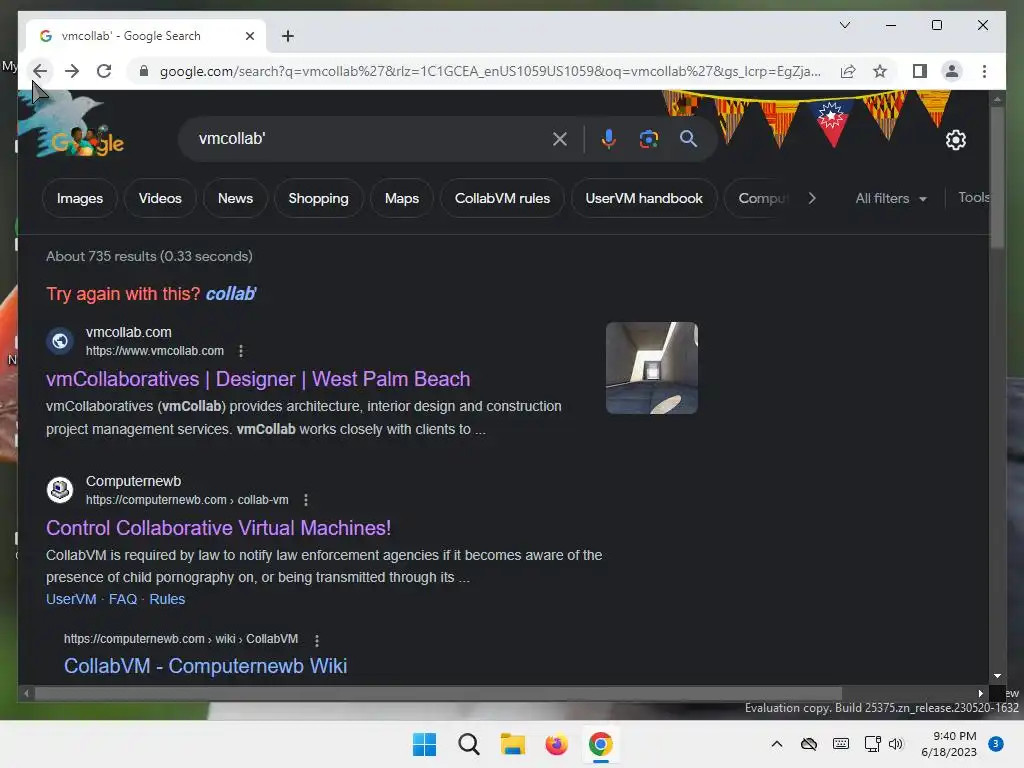Click the touch keyboard tray icon
The width and height of the screenshot is (1024, 768).
pos(841,744)
